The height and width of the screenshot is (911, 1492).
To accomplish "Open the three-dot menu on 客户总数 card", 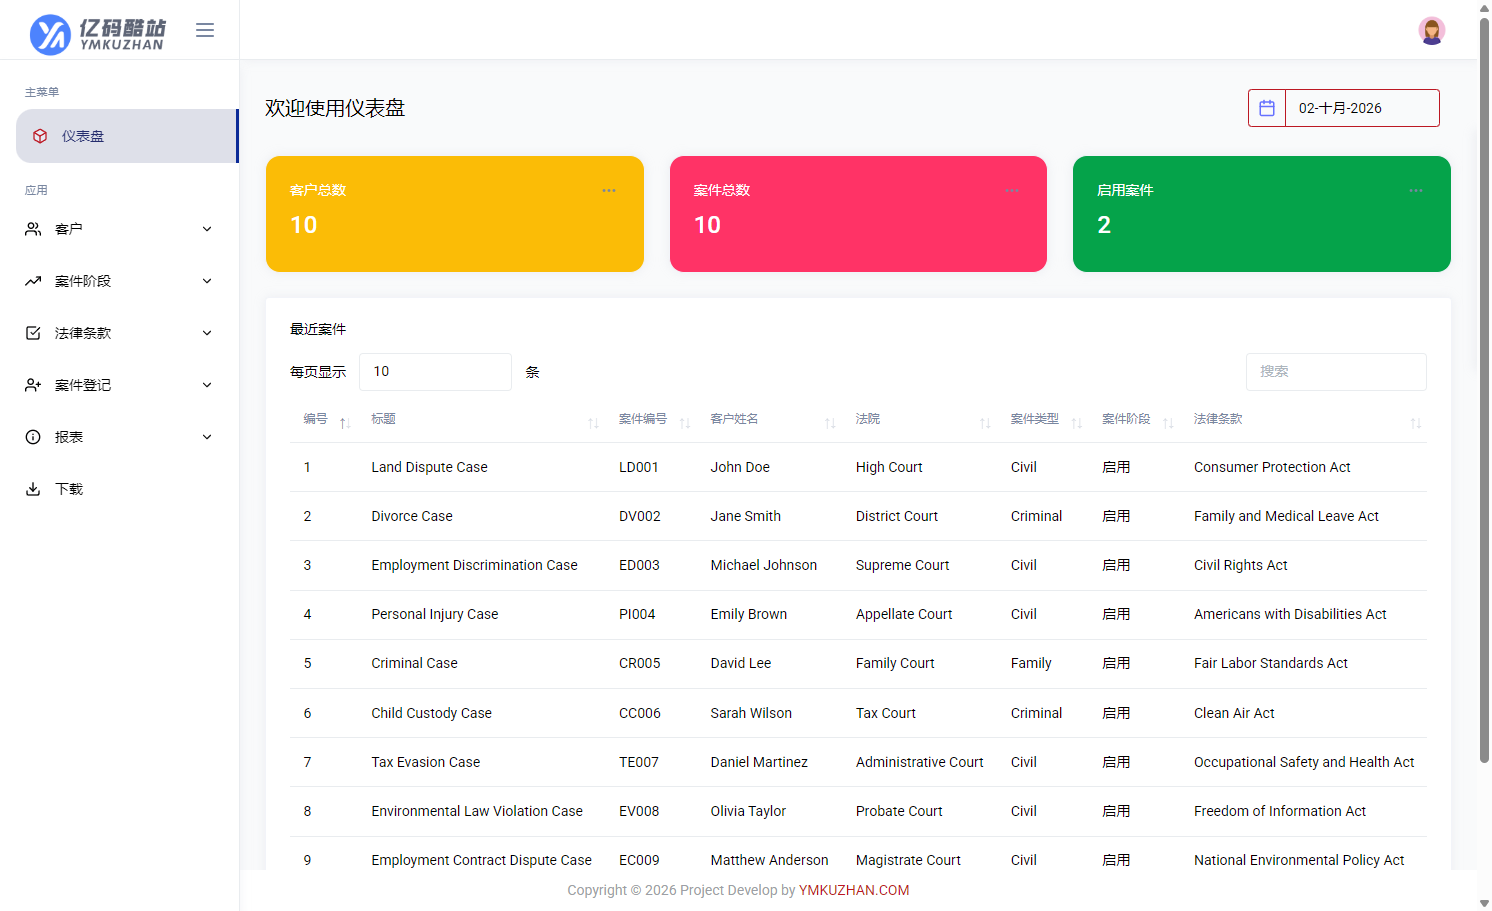I will 609,190.
